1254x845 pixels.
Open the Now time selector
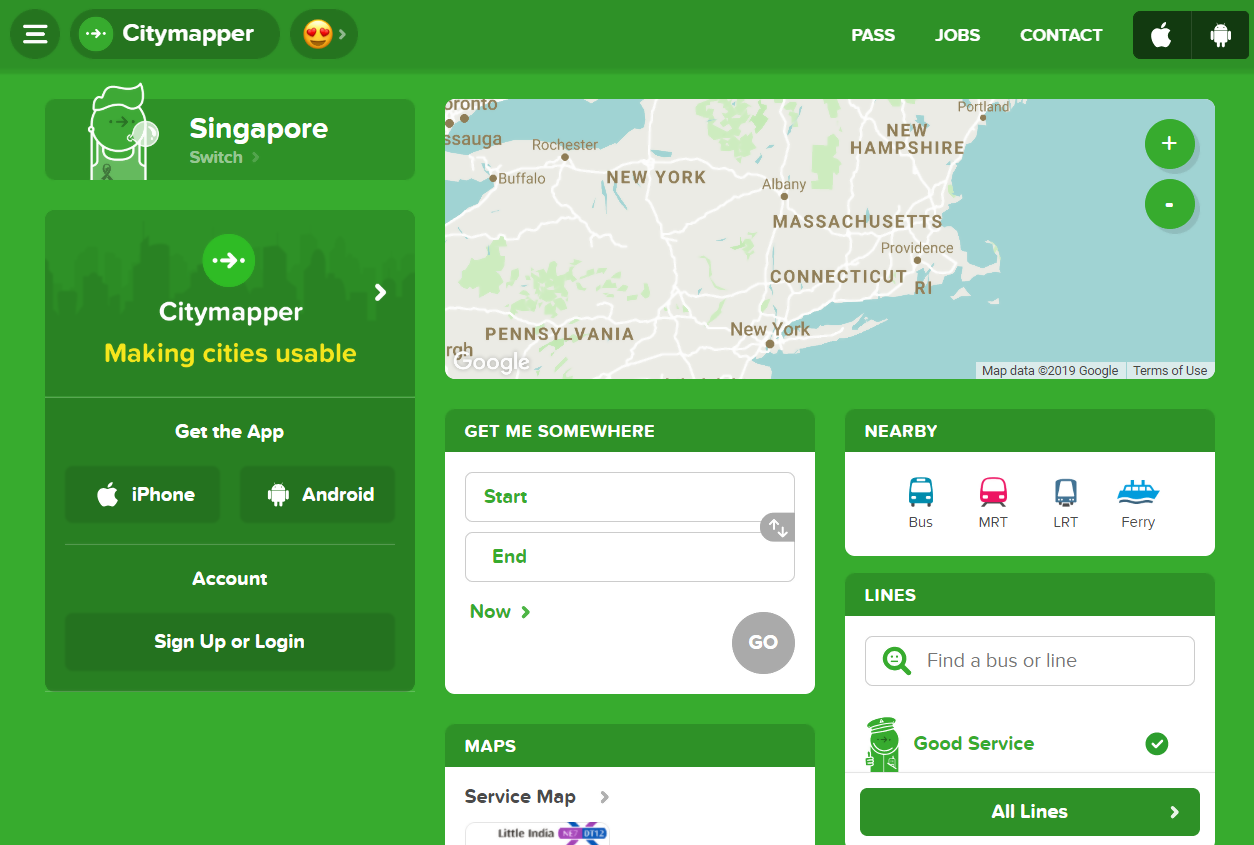(500, 611)
